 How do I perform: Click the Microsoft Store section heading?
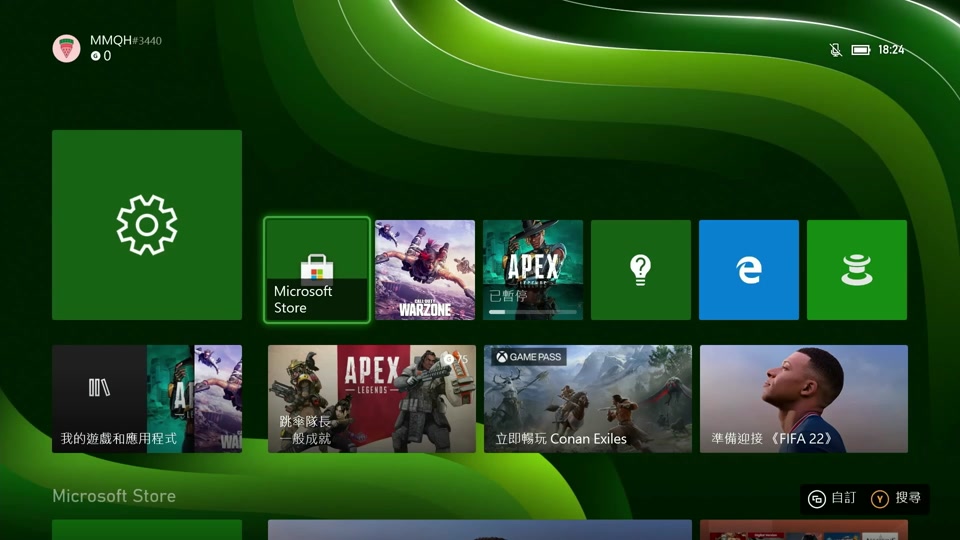114,496
